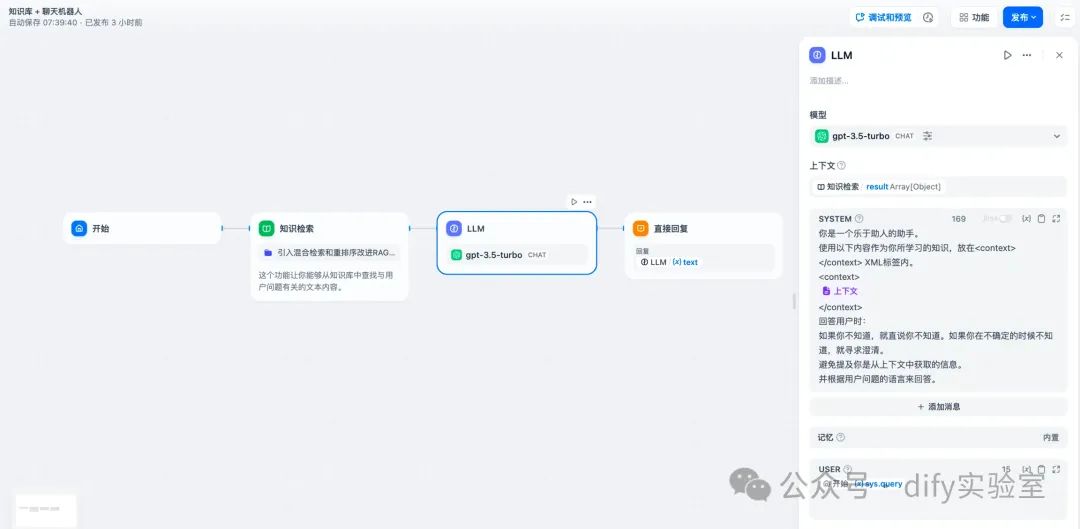Click the sys.query variable chip
This screenshot has height=529, width=1080.
click(878, 484)
